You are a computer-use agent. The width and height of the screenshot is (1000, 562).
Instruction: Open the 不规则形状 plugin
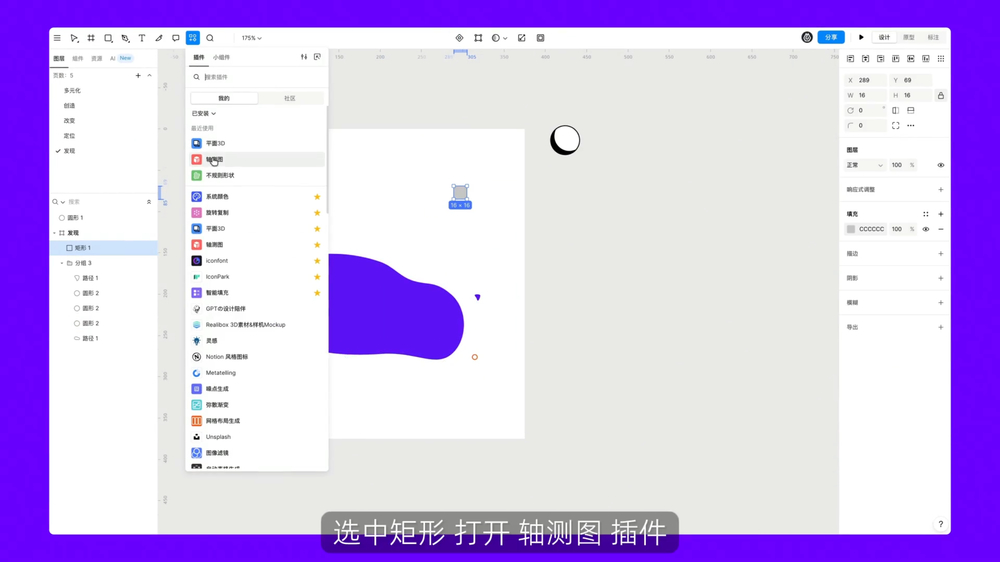click(257, 175)
